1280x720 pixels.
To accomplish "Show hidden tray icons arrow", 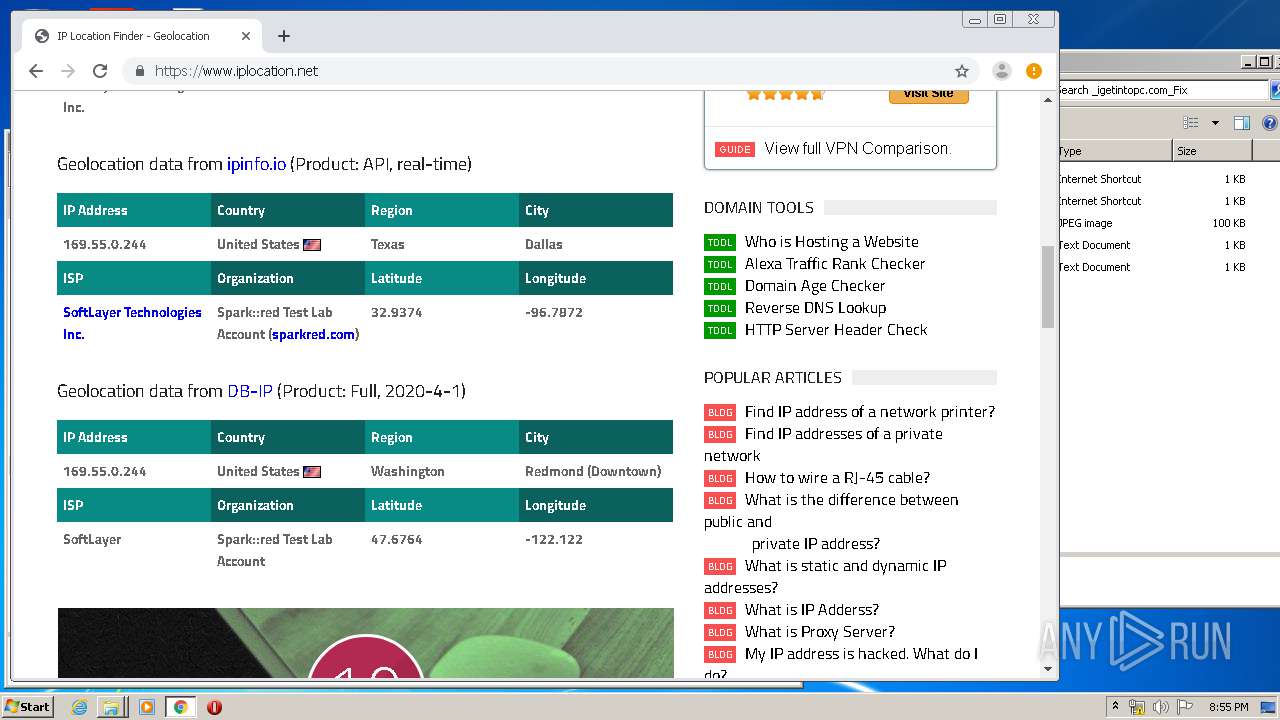I will 1115,707.
